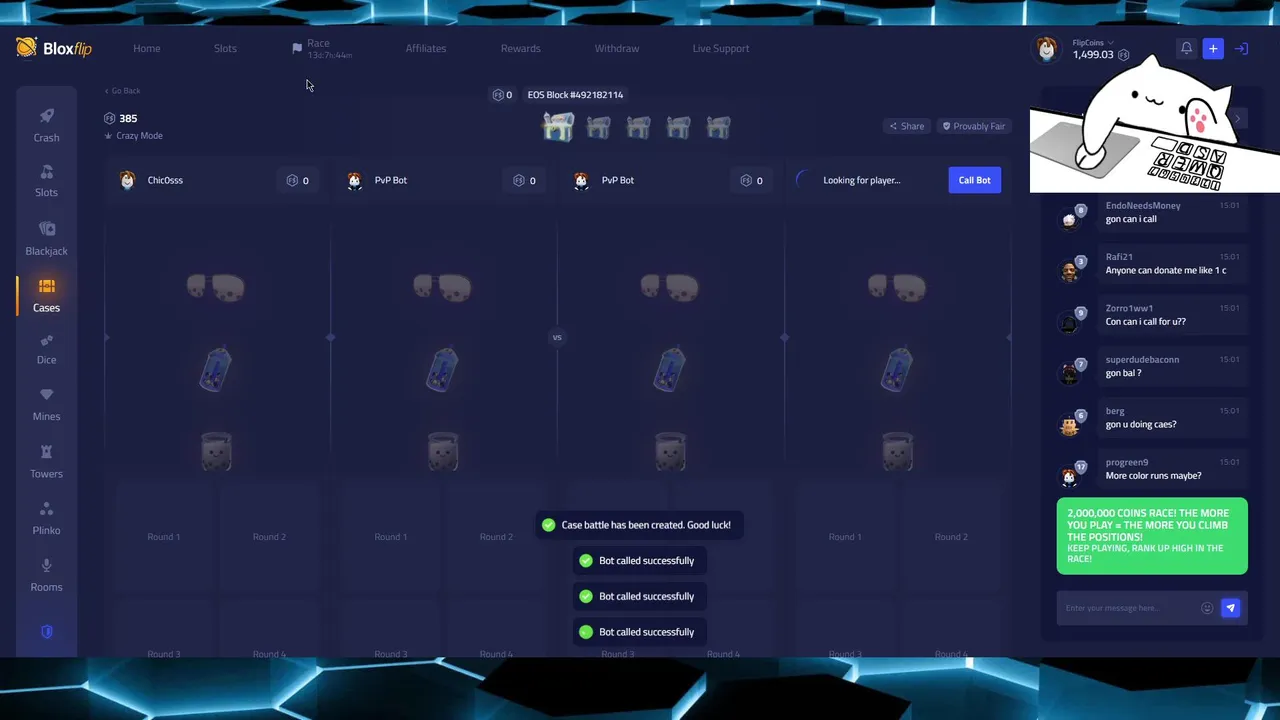Open the Slots top menu item
The height and width of the screenshot is (720, 1280).
click(x=225, y=48)
